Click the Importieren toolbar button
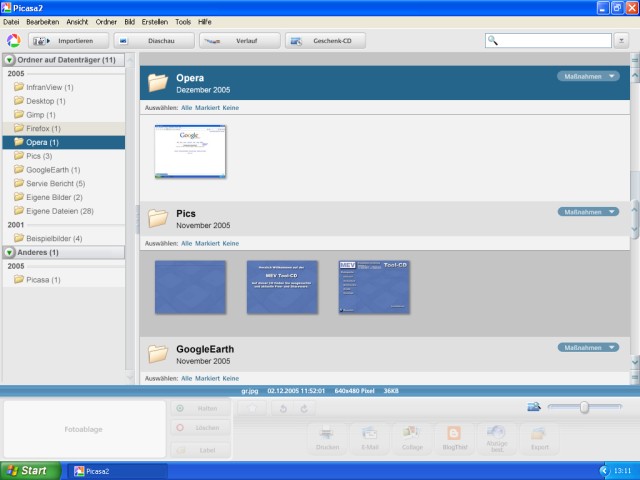This screenshot has width=640, height=480. (x=69, y=41)
